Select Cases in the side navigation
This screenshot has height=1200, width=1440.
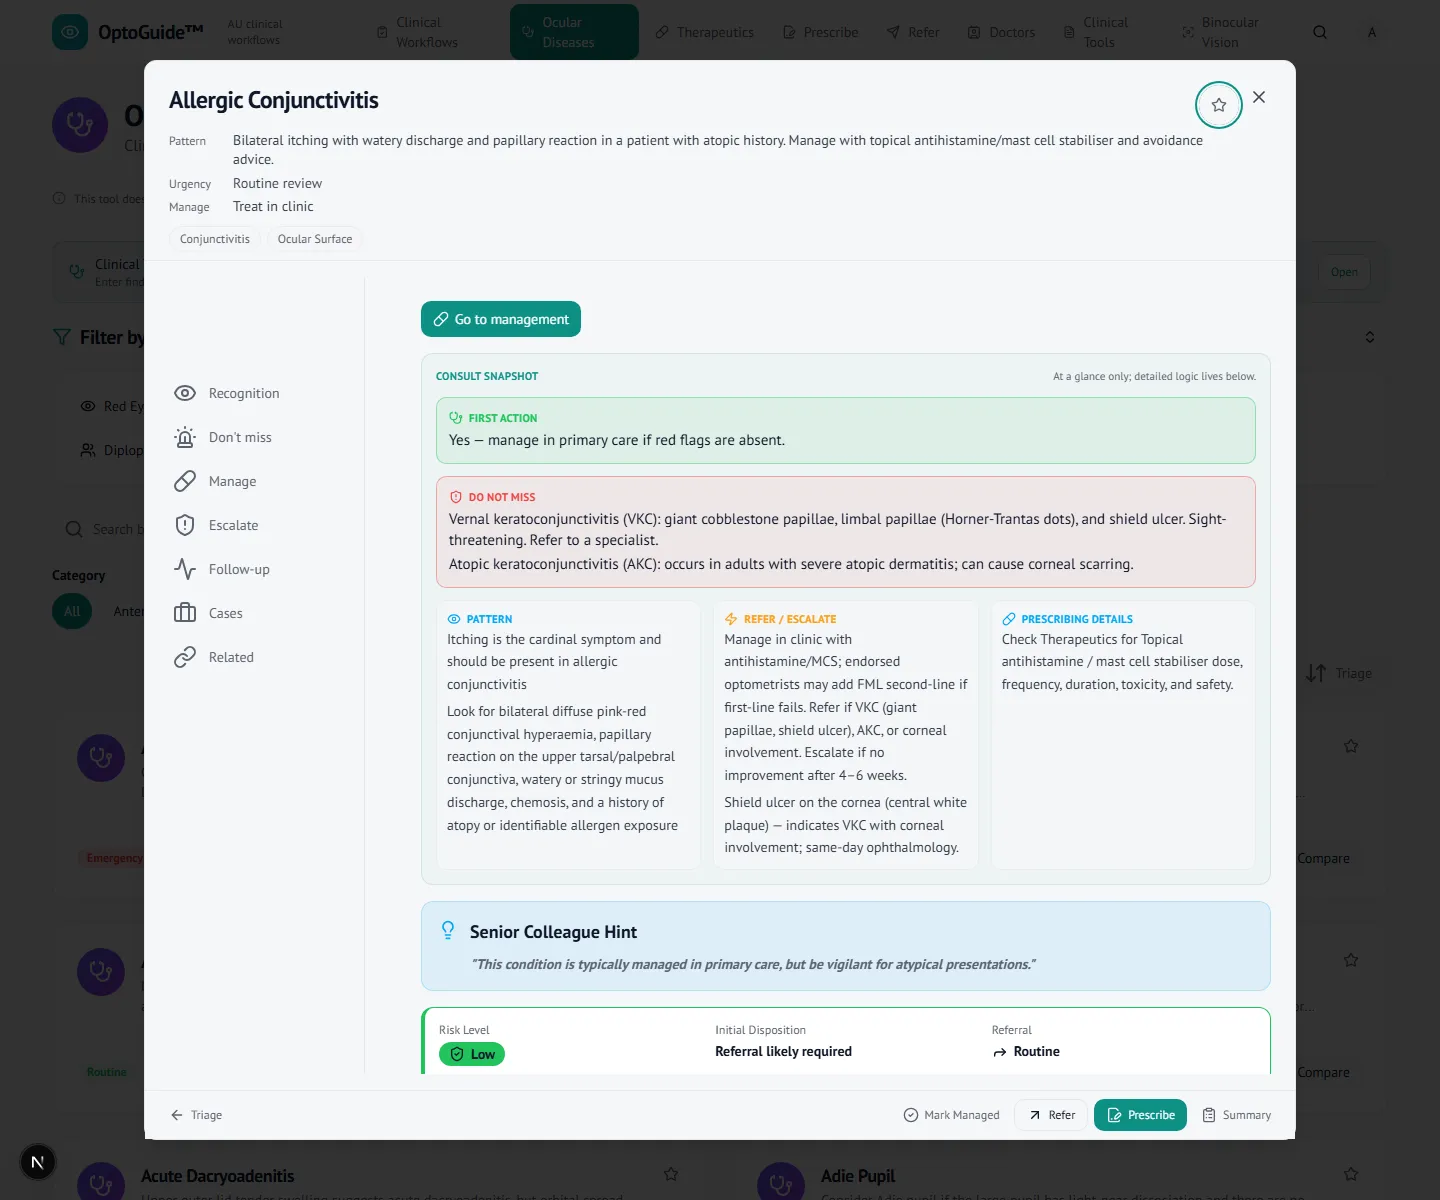click(208, 613)
